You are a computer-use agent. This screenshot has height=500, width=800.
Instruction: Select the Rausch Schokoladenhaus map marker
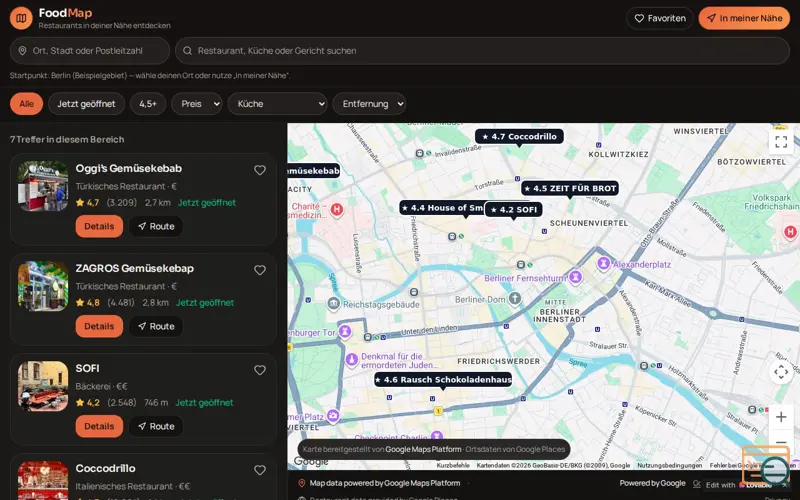coord(443,380)
